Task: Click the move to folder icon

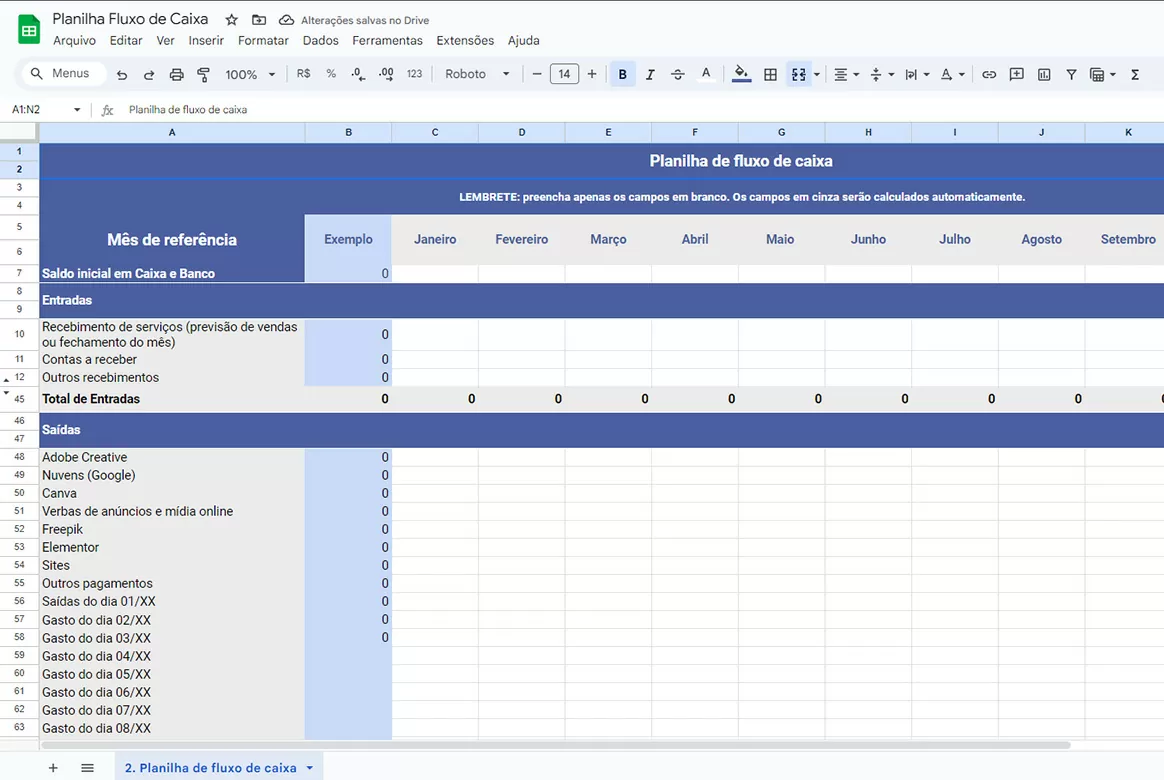Action: 259,20
